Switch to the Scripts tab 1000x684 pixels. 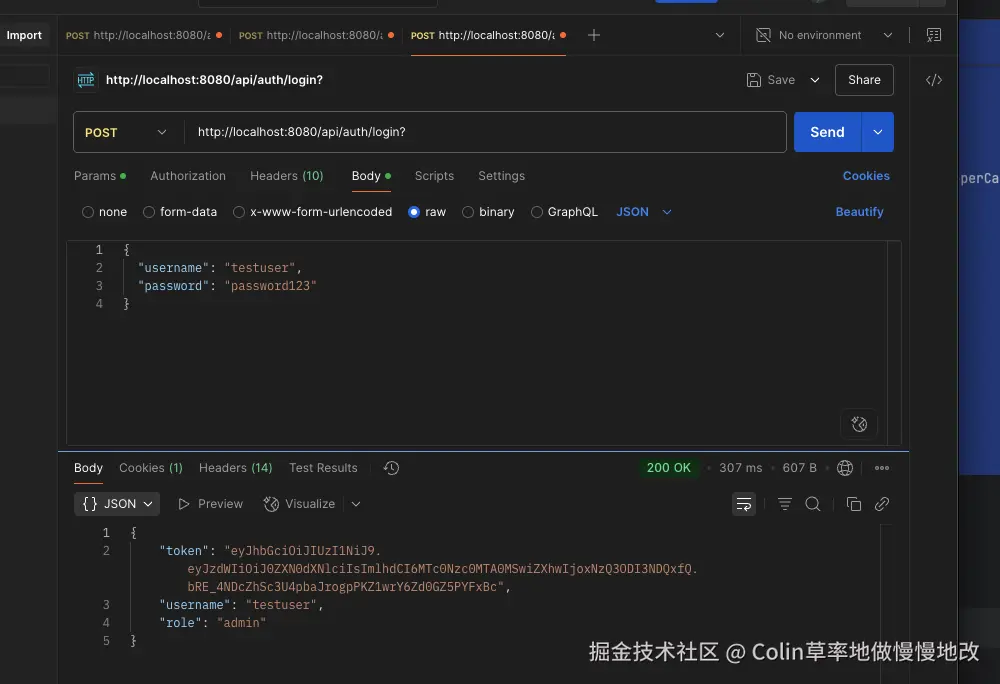pos(434,176)
